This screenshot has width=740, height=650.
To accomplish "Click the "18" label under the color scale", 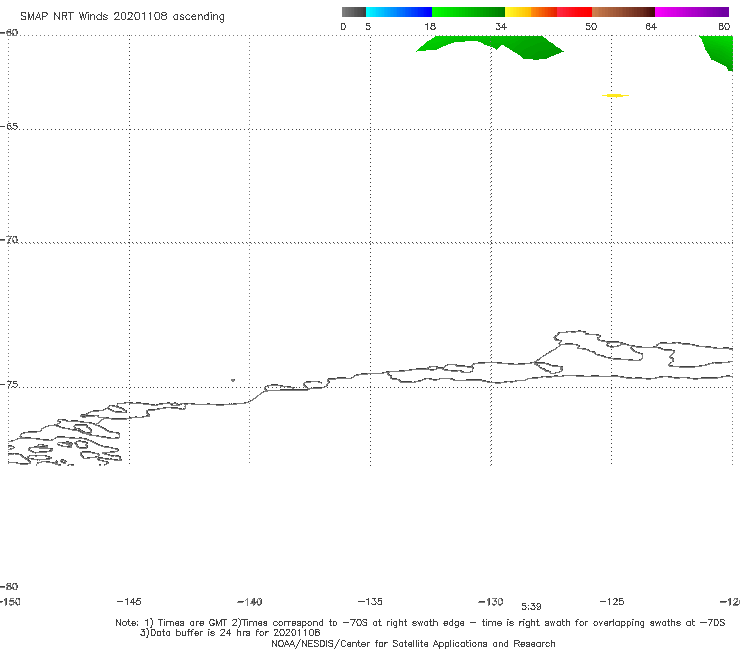I will [x=430, y=27].
